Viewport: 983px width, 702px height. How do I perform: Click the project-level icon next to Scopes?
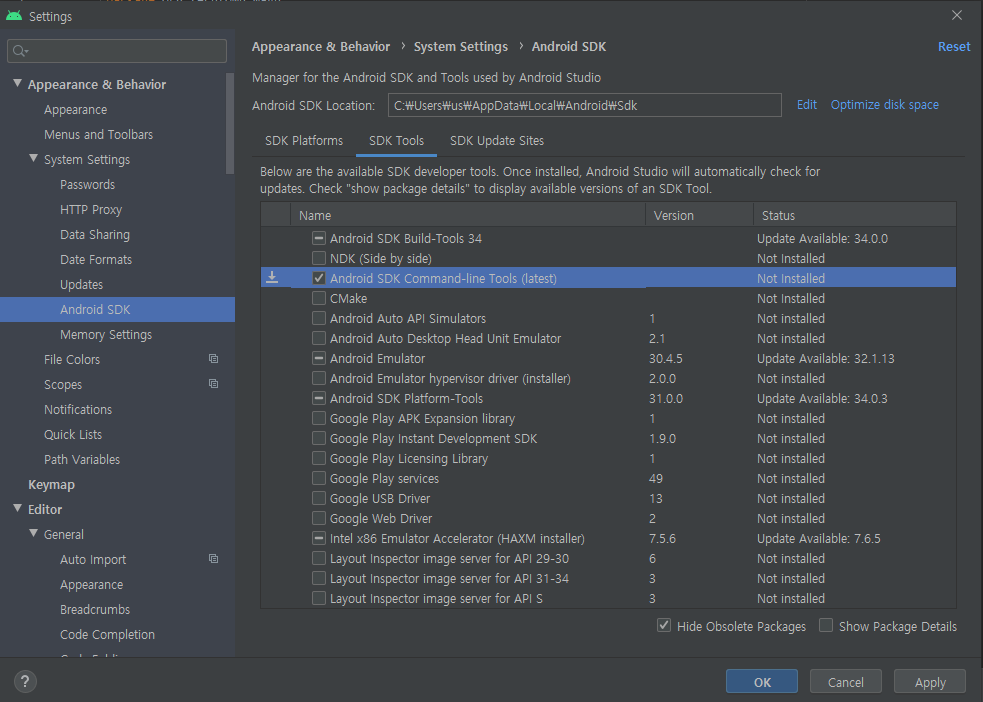pyautogui.click(x=213, y=384)
